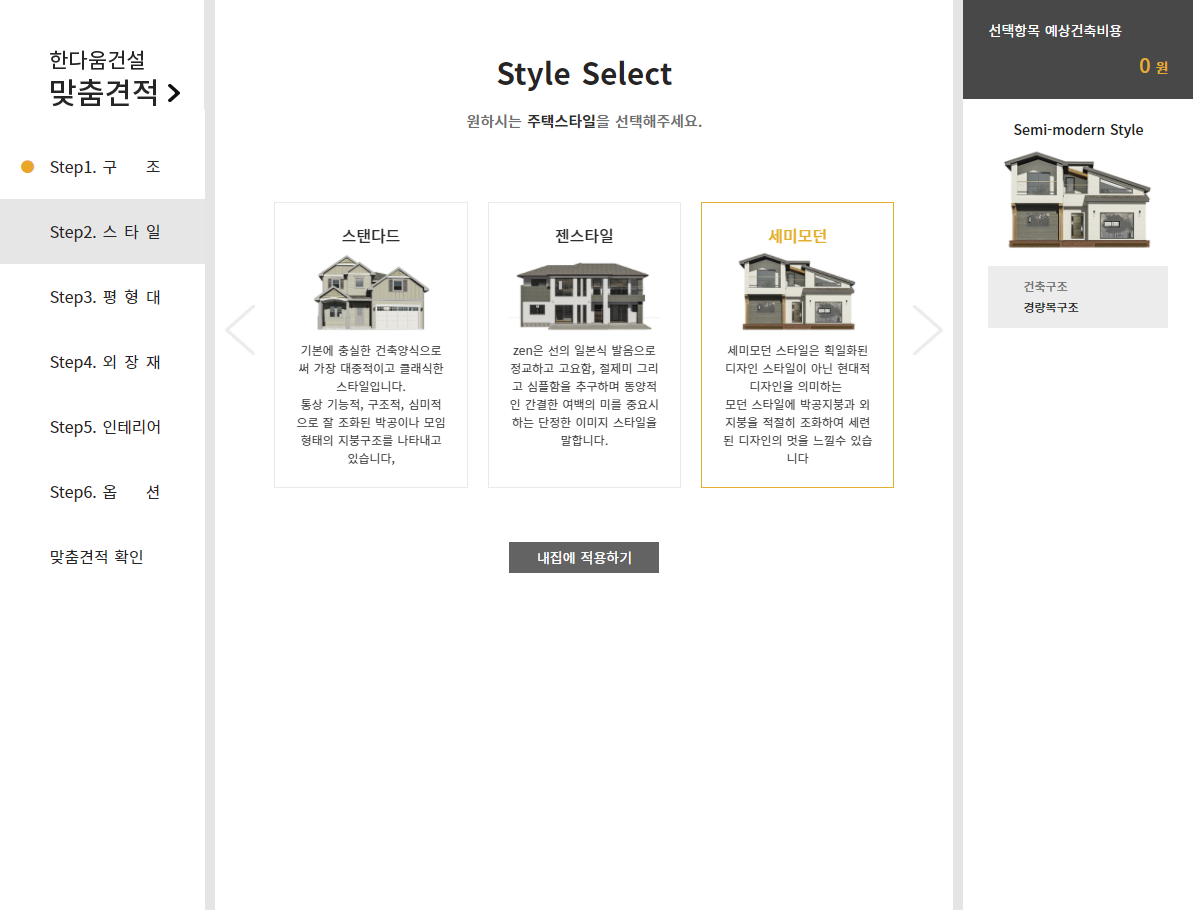Click the Zen style house image

click(x=584, y=296)
